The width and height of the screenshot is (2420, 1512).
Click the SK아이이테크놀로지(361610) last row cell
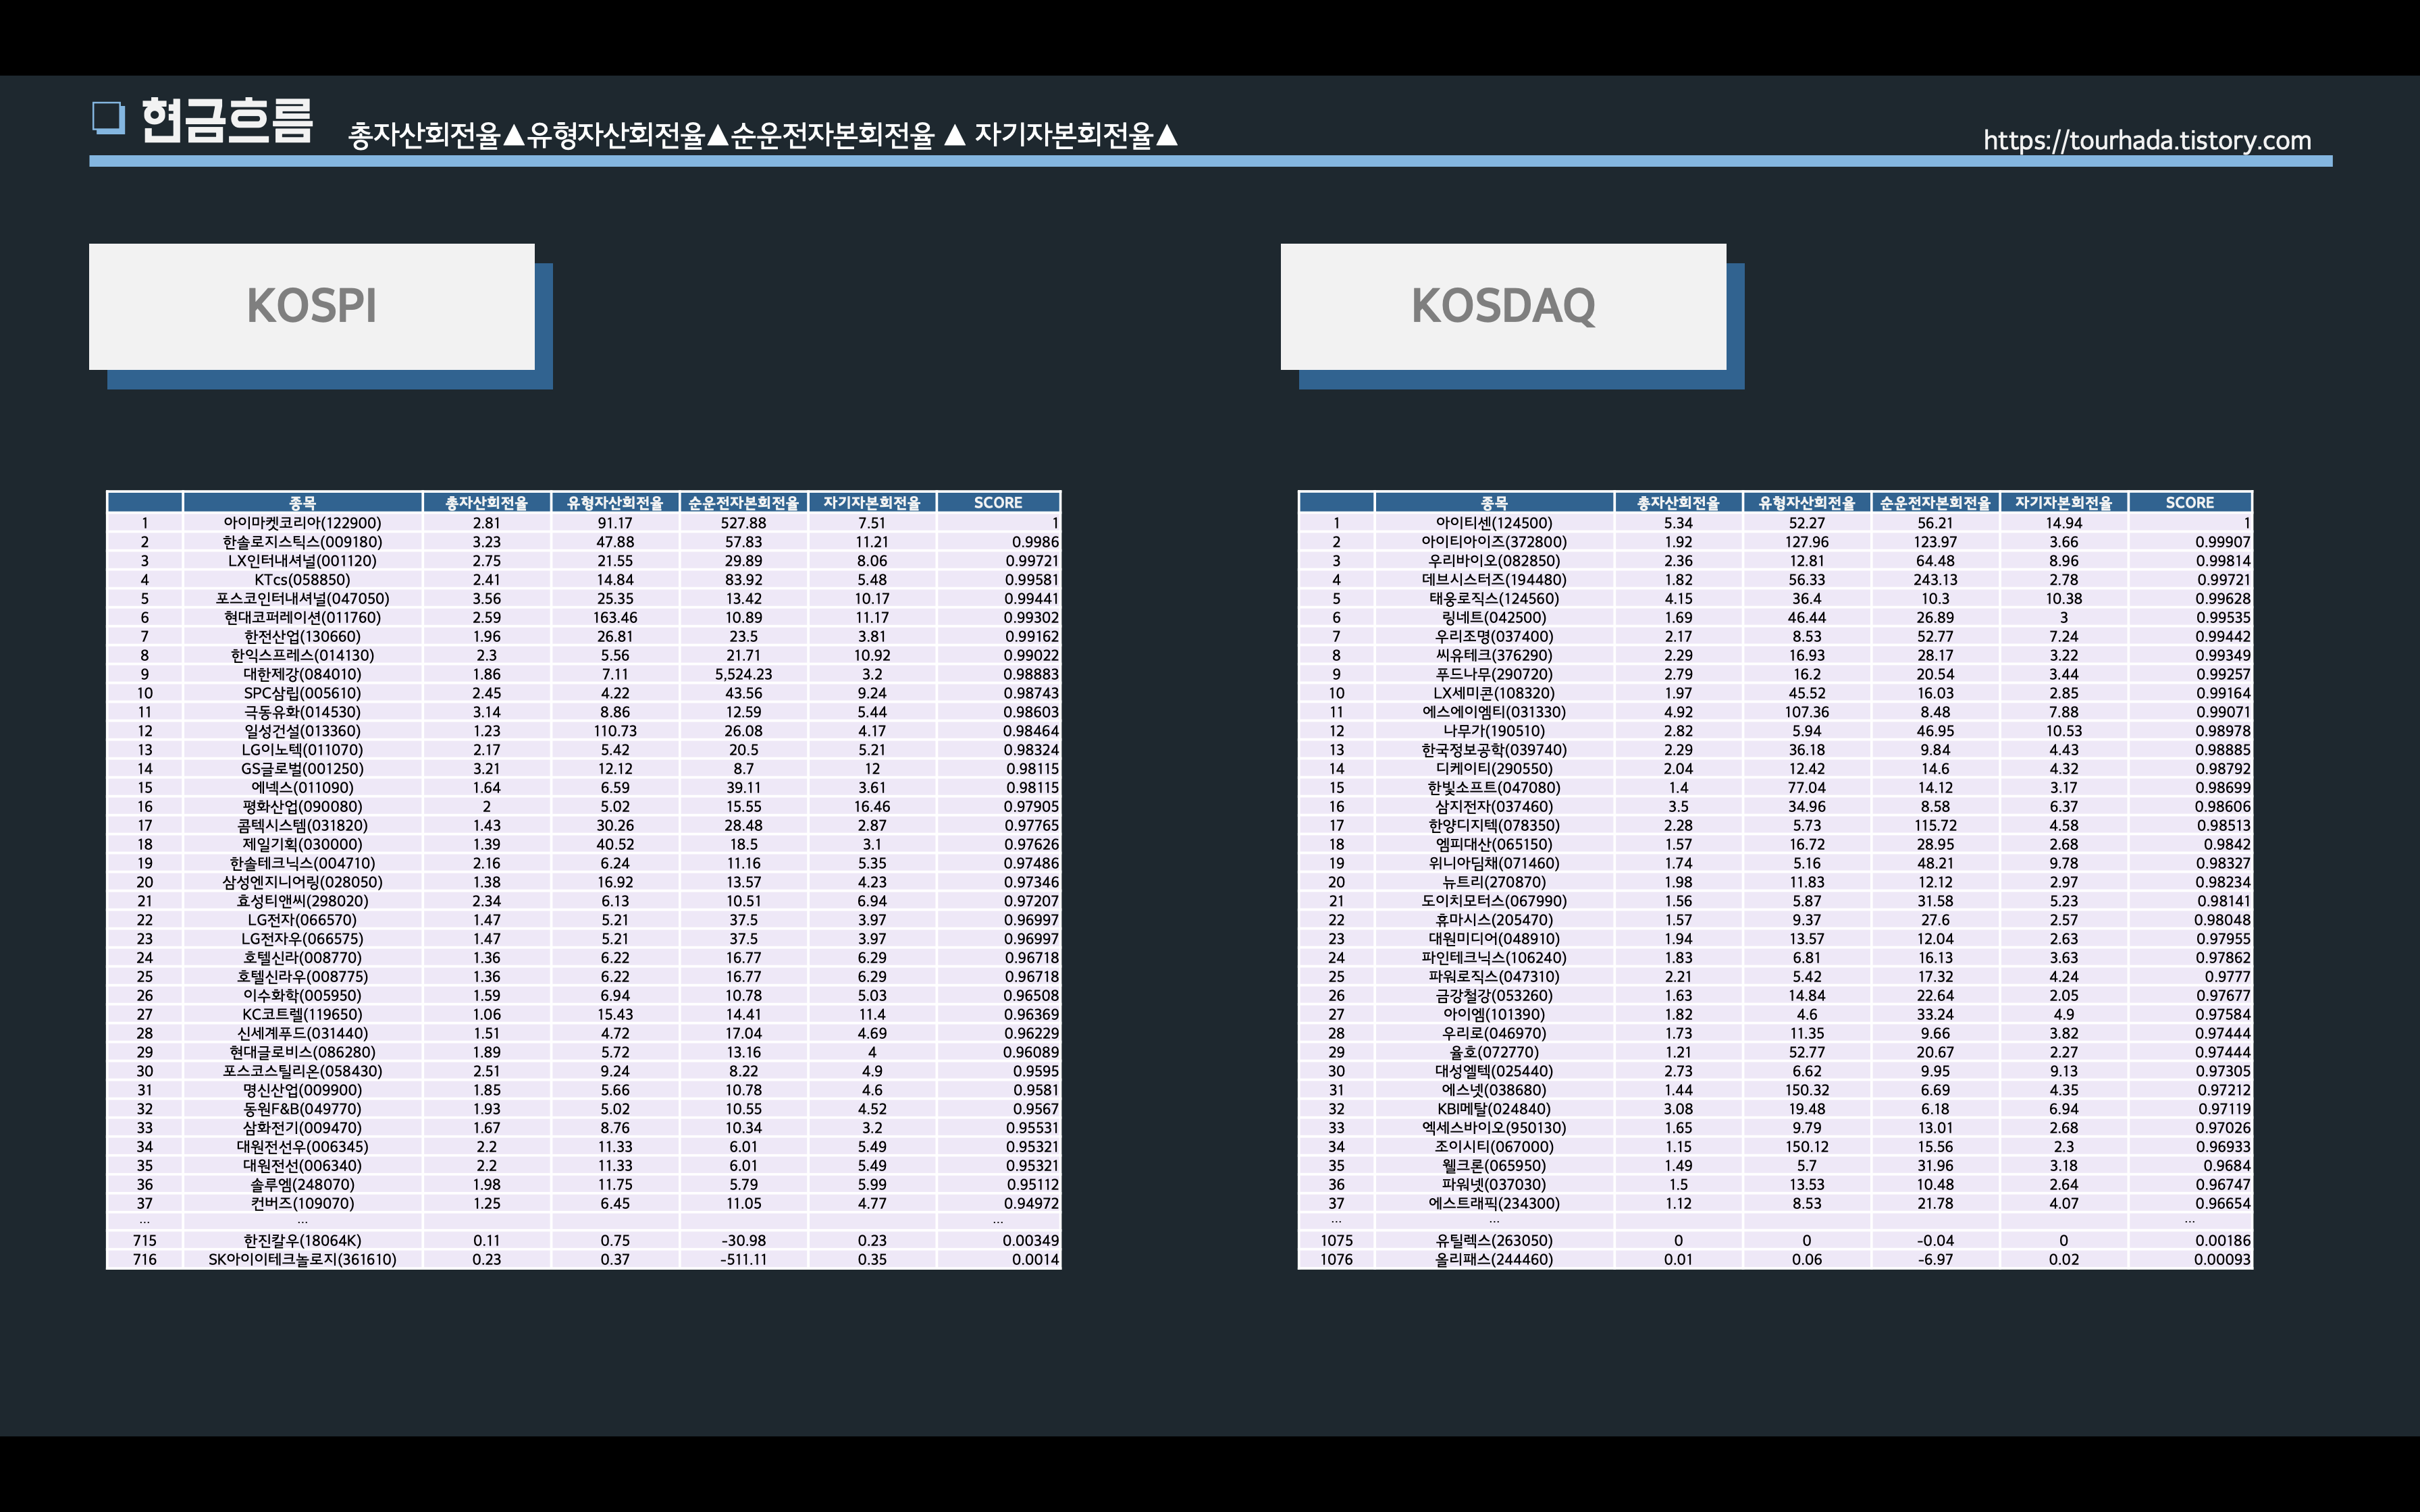pos(302,1259)
